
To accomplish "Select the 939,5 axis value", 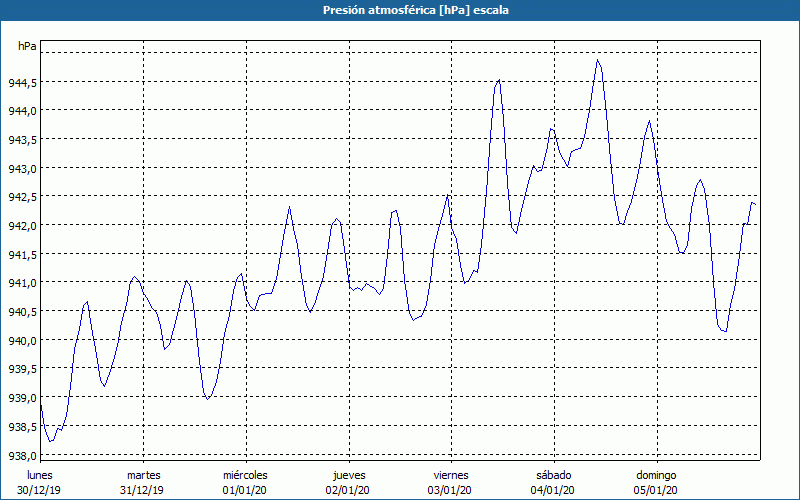I will click(x=21, y=369).
